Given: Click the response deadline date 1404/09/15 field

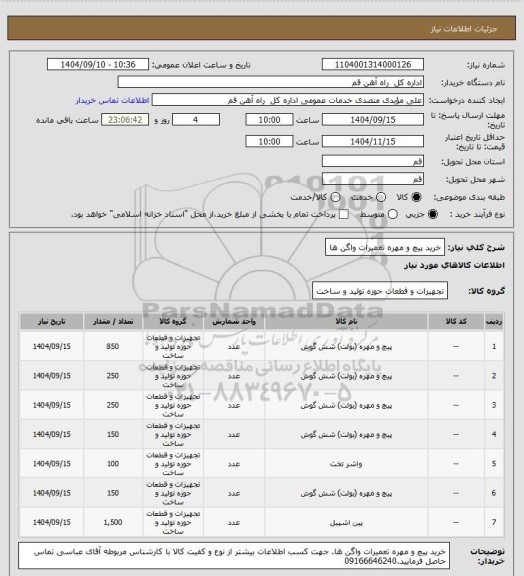Looking at the screenshot, I should click(373, 120).
